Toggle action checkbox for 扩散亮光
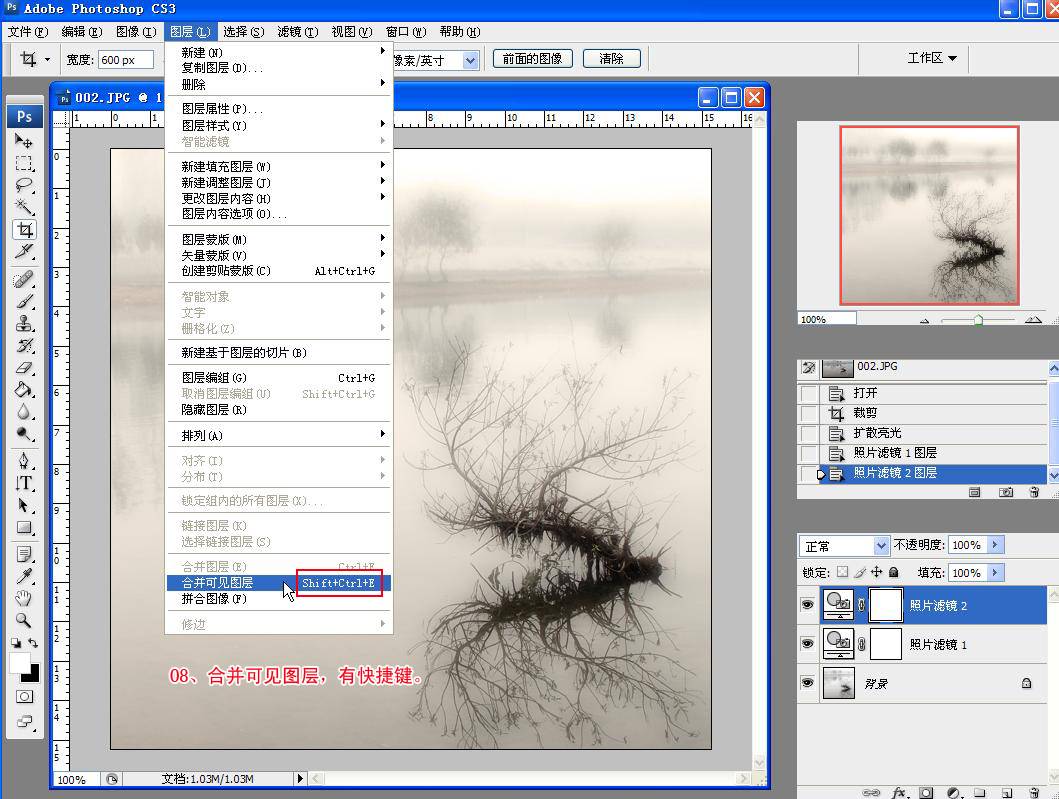The image size is (1059, 799). 808,433
